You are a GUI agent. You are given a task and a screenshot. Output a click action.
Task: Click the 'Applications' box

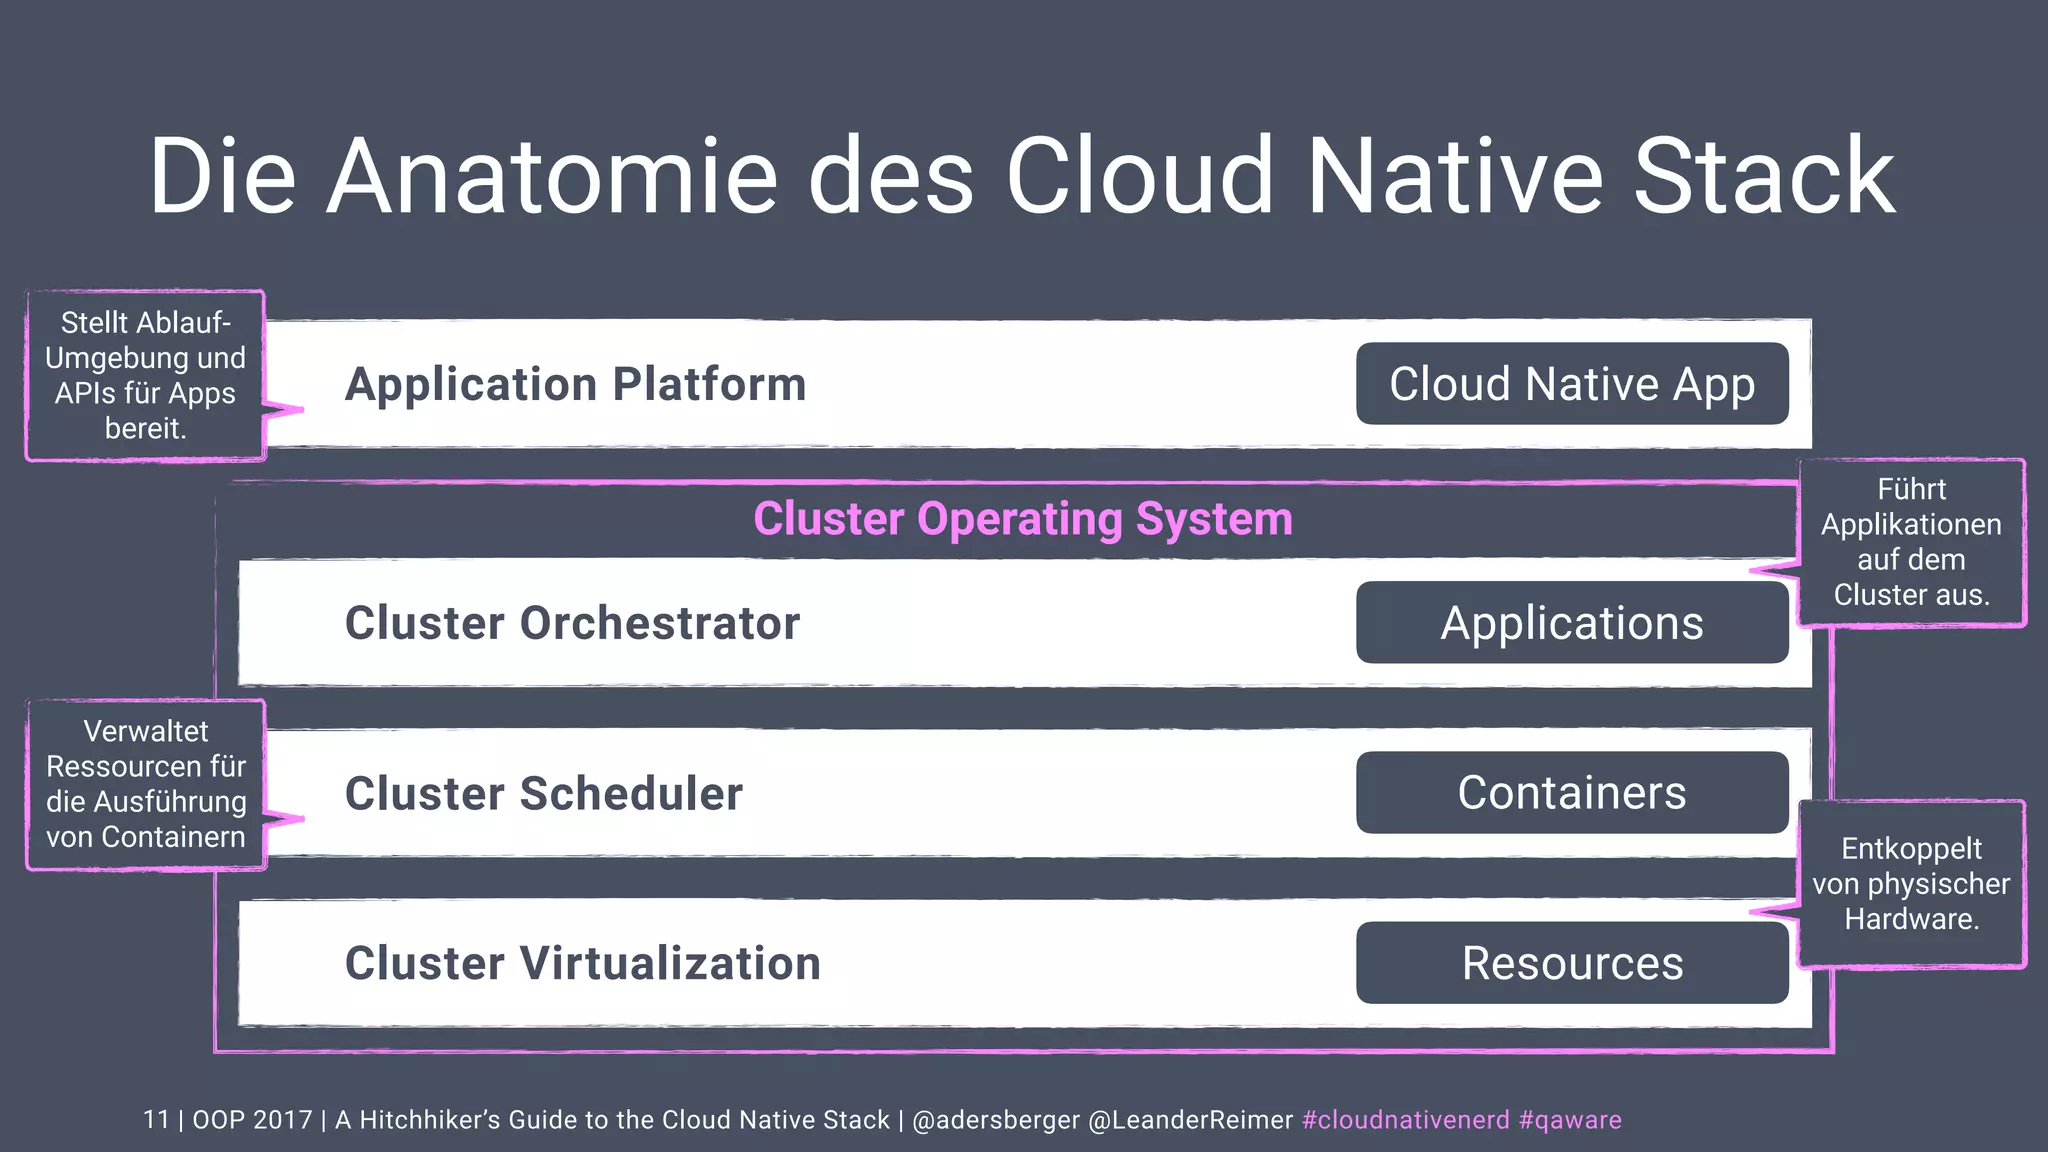[x=1572, y=622]
